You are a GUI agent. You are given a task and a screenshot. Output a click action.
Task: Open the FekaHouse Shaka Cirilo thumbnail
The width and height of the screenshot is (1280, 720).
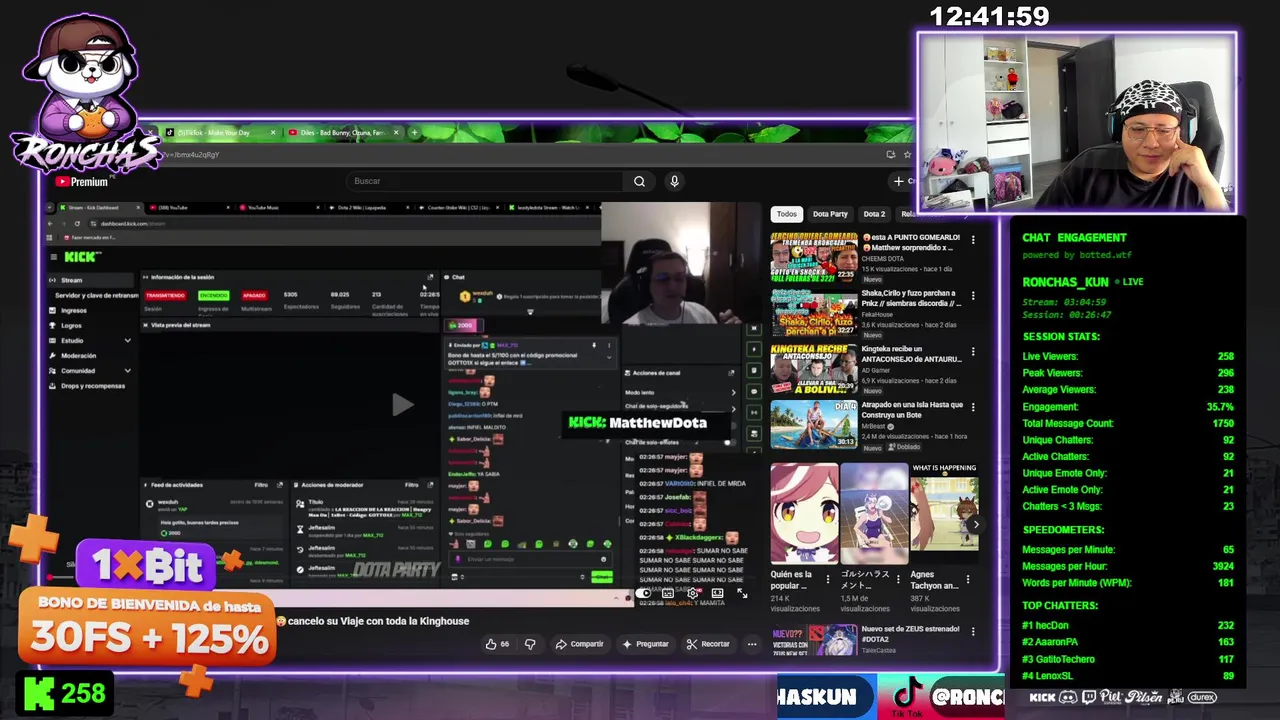pos(813,313)
